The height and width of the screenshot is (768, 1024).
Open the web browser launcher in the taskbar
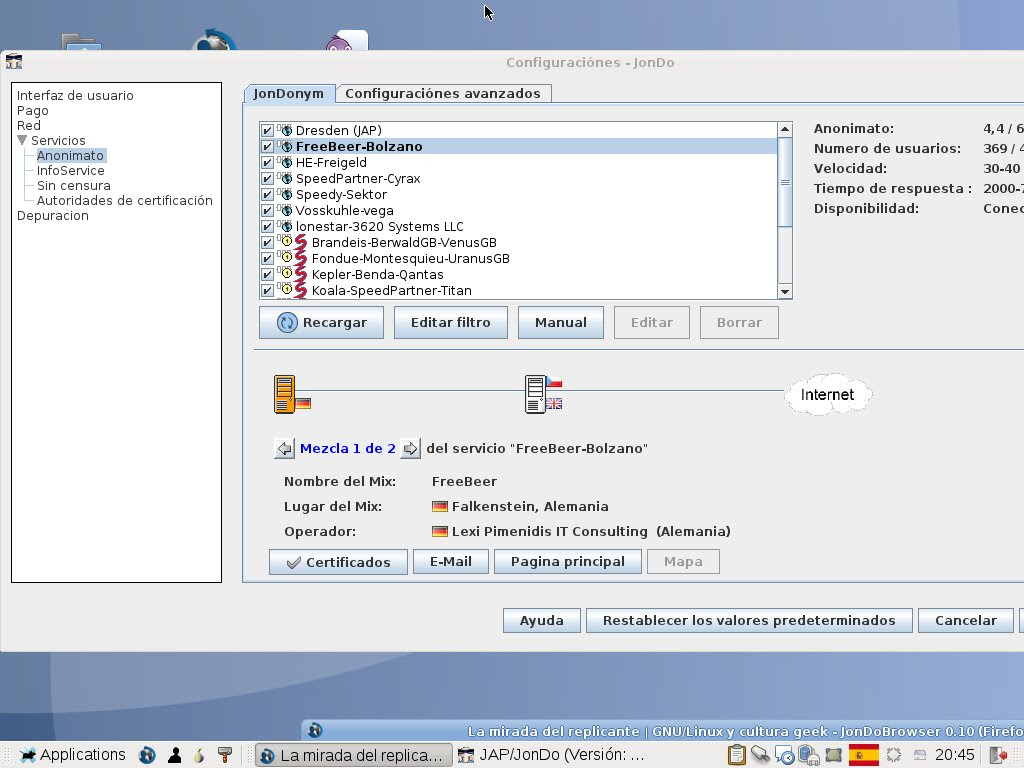tap(148, 755)
